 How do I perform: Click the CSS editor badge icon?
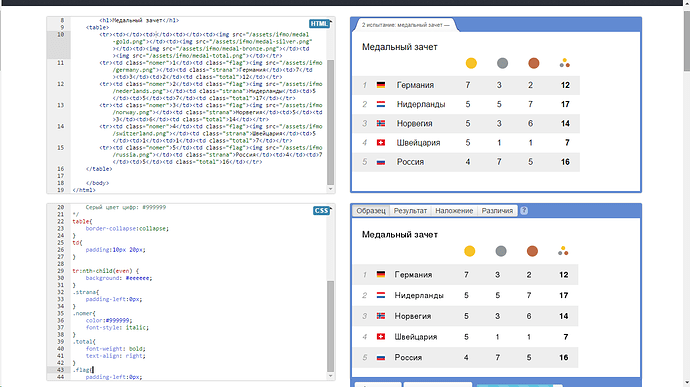click(x=321, y=211)
